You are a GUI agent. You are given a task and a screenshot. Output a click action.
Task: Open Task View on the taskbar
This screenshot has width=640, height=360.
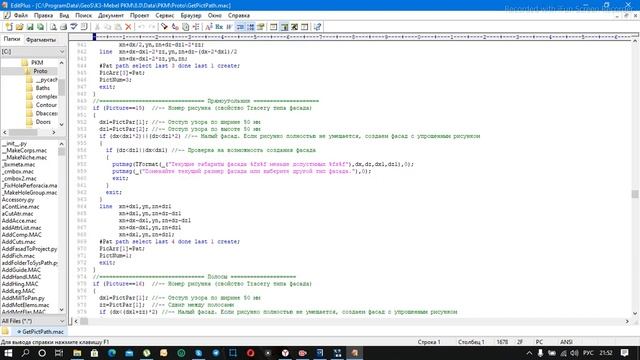[x=59, y=353]
